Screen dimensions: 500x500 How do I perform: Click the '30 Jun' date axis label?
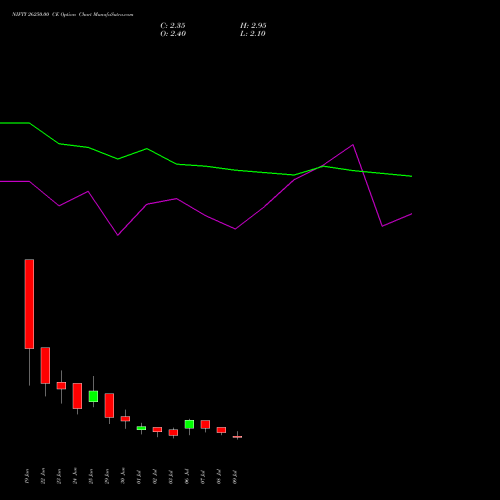point(123,476)
